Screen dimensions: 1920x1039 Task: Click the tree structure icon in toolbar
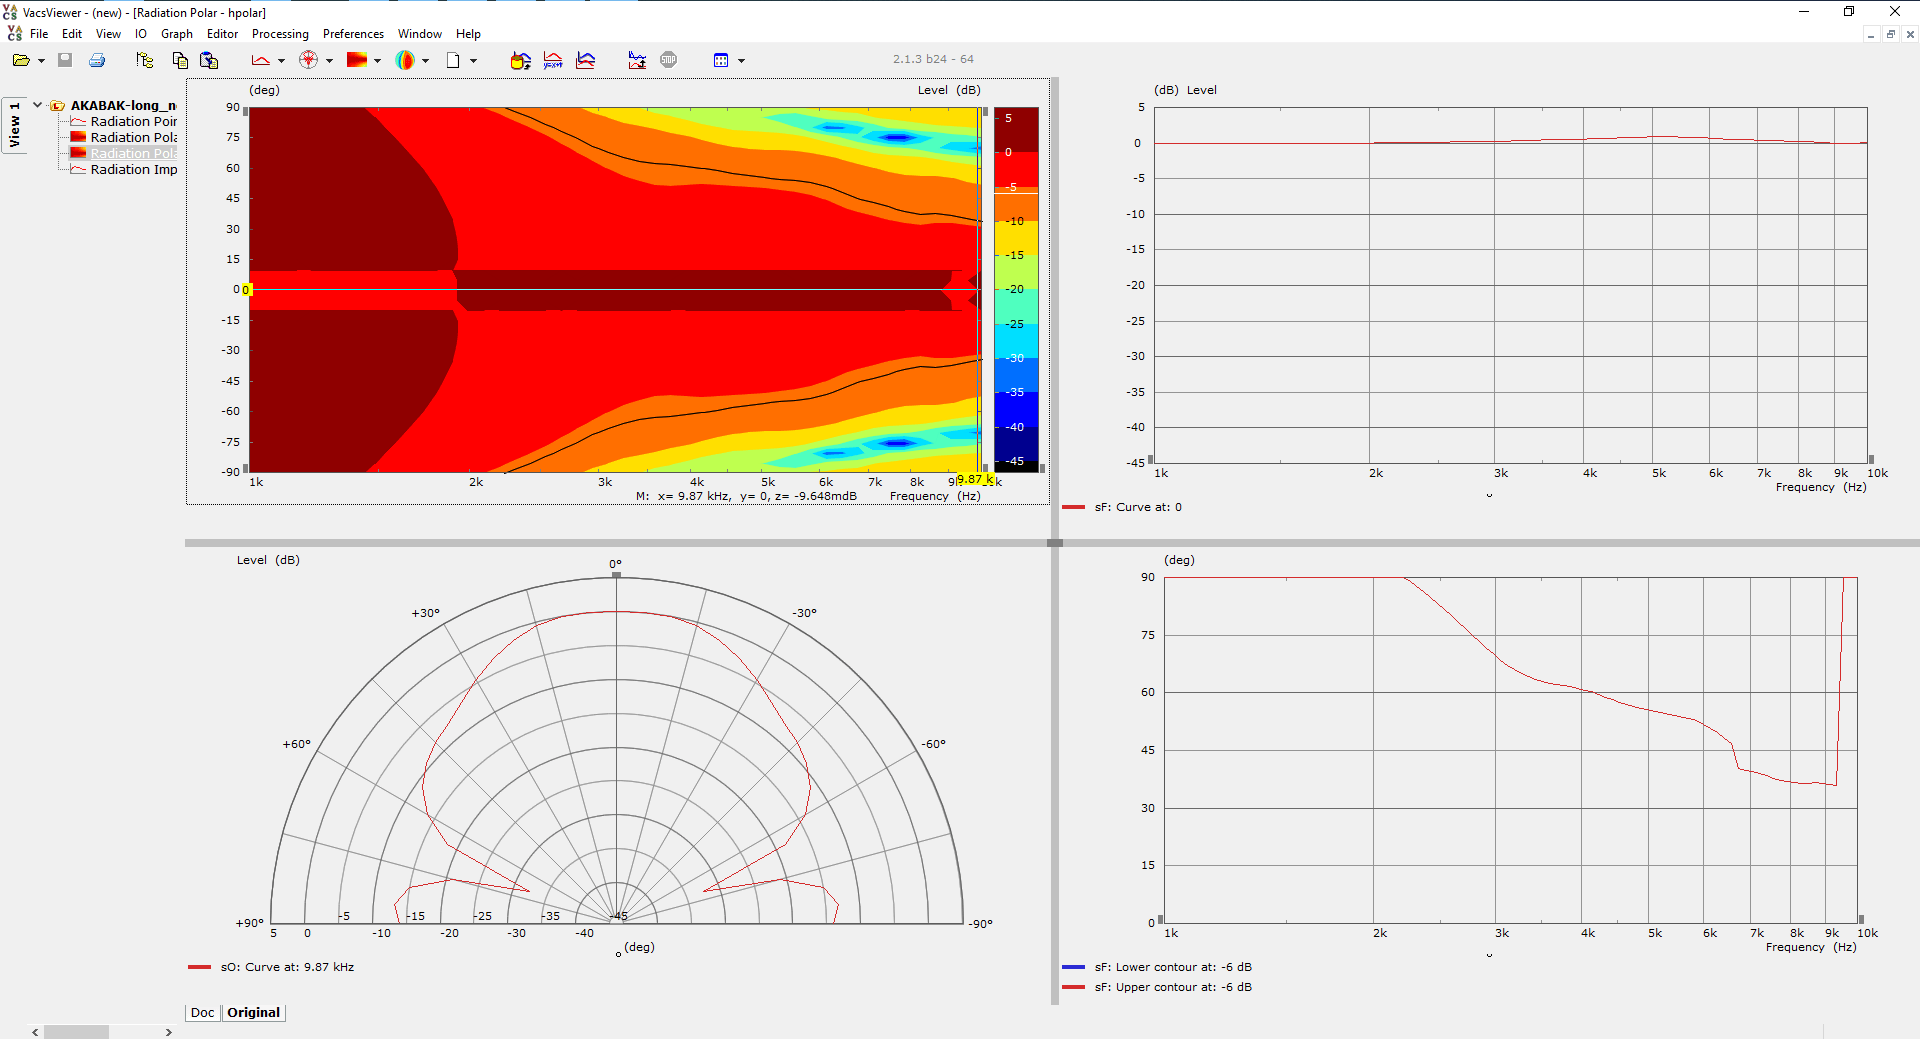coord(145,60)
